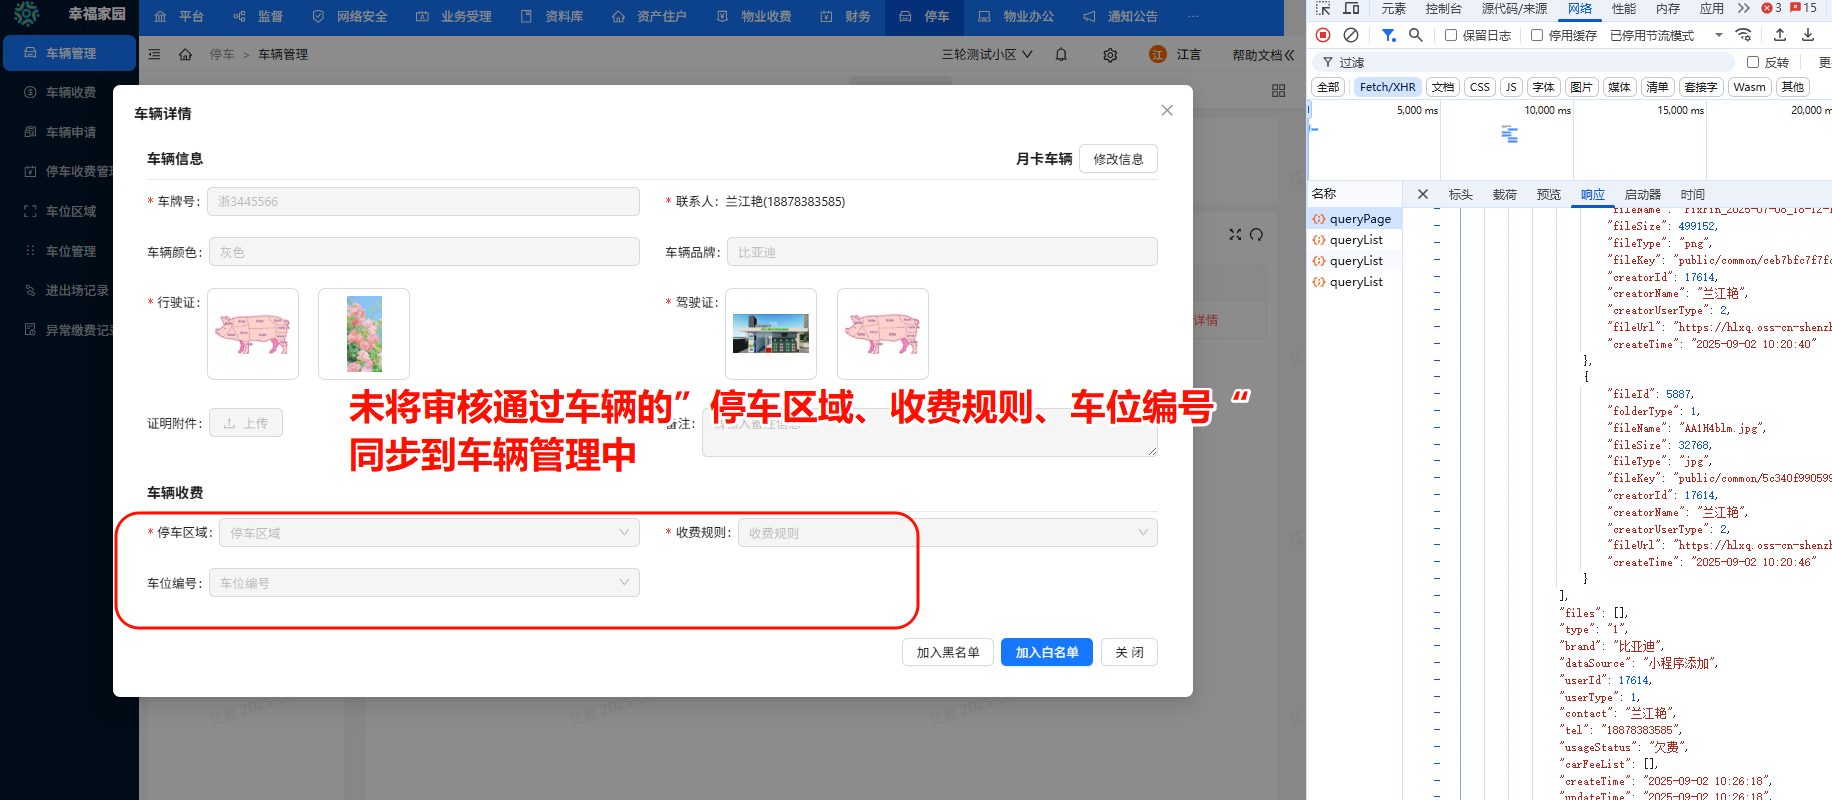
Task: Open the 标头 request tab
Action: [1461, 194]
